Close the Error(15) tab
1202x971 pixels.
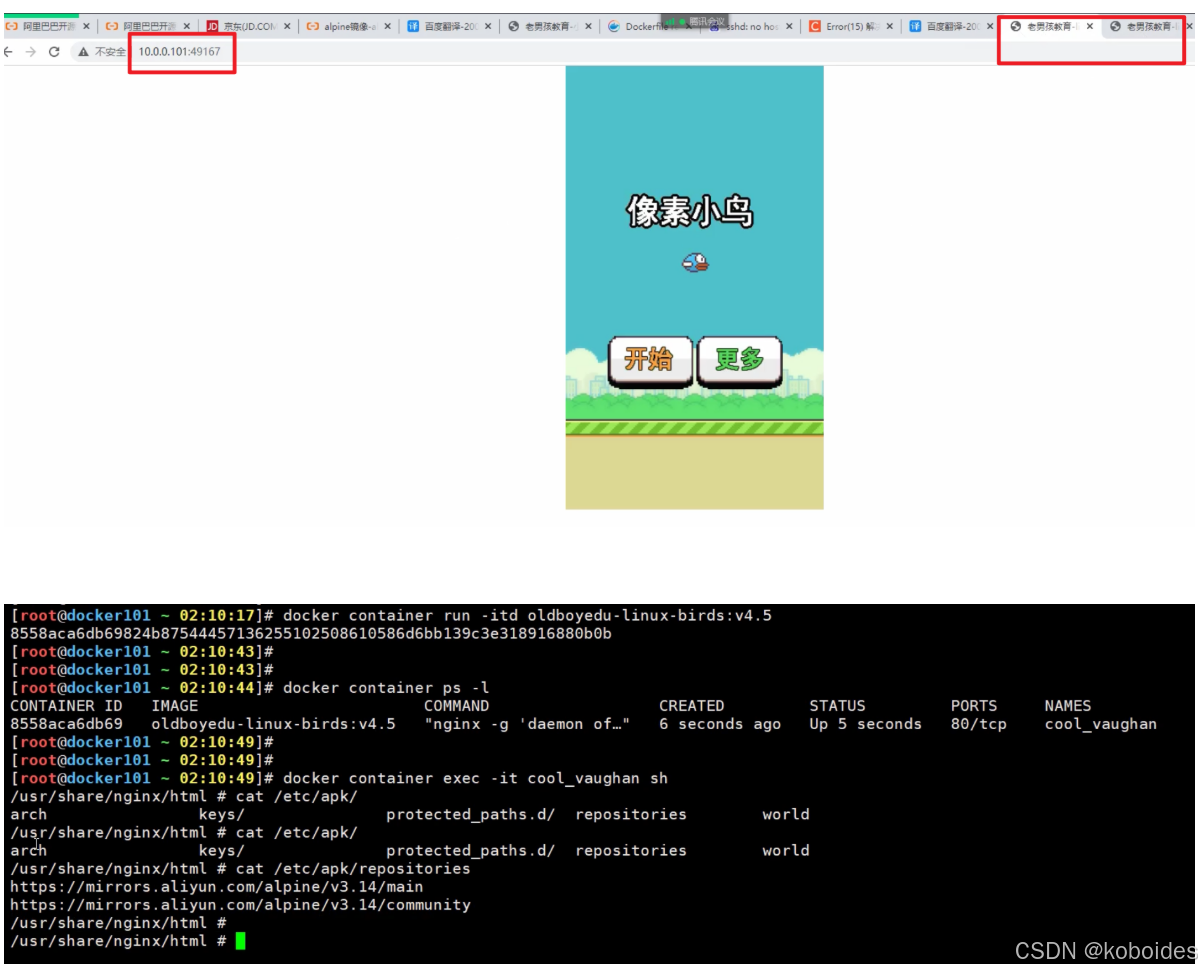coord(889,26)
